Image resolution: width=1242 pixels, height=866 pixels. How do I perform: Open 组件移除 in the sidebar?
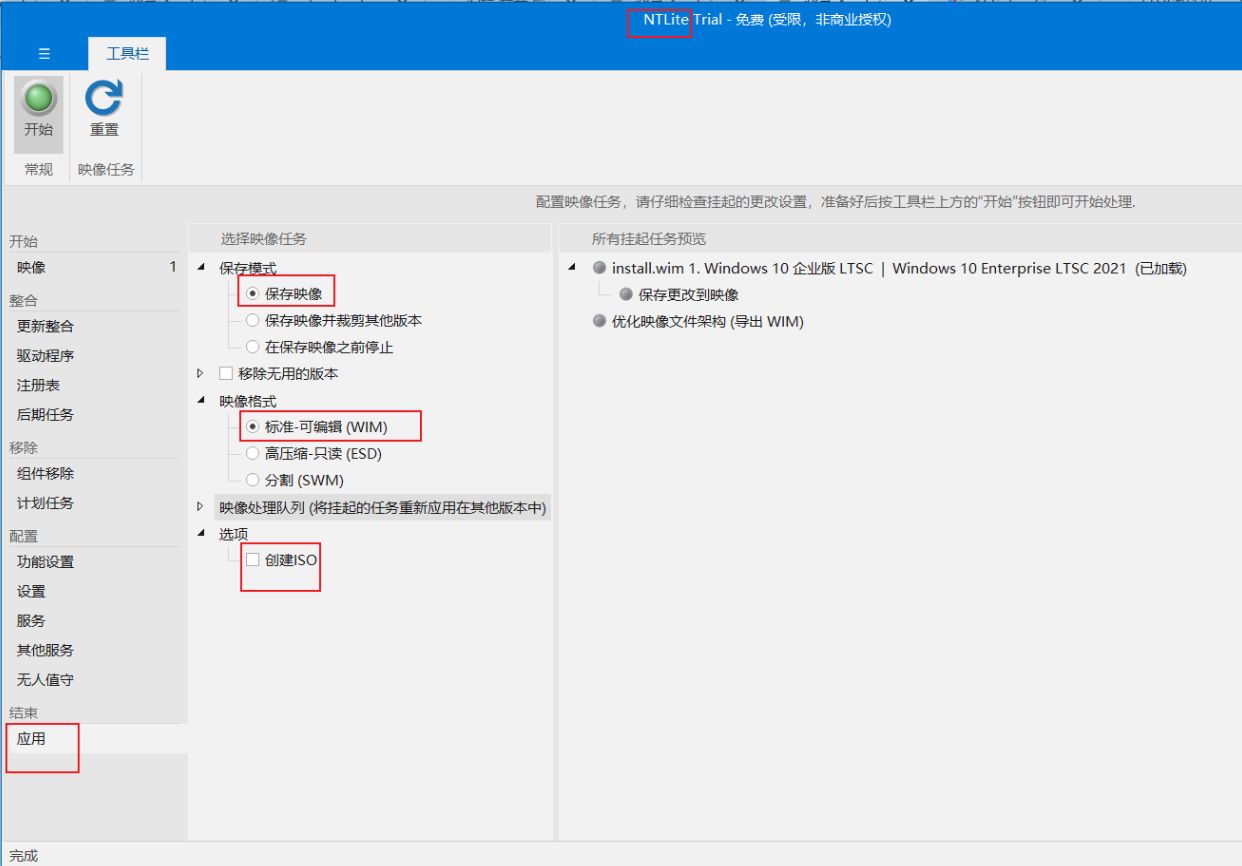pyautogui.click(x=45, y=474)
